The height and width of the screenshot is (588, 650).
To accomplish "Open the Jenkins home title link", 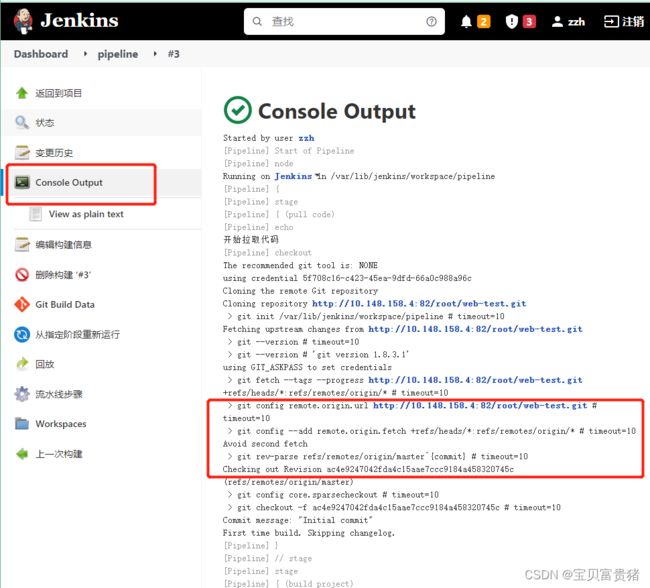I will 79,20.
